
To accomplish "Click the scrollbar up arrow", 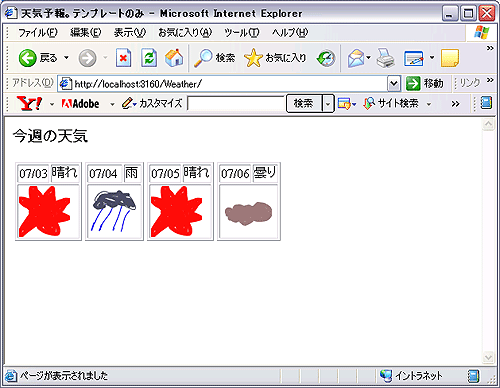I will (488, 124).
